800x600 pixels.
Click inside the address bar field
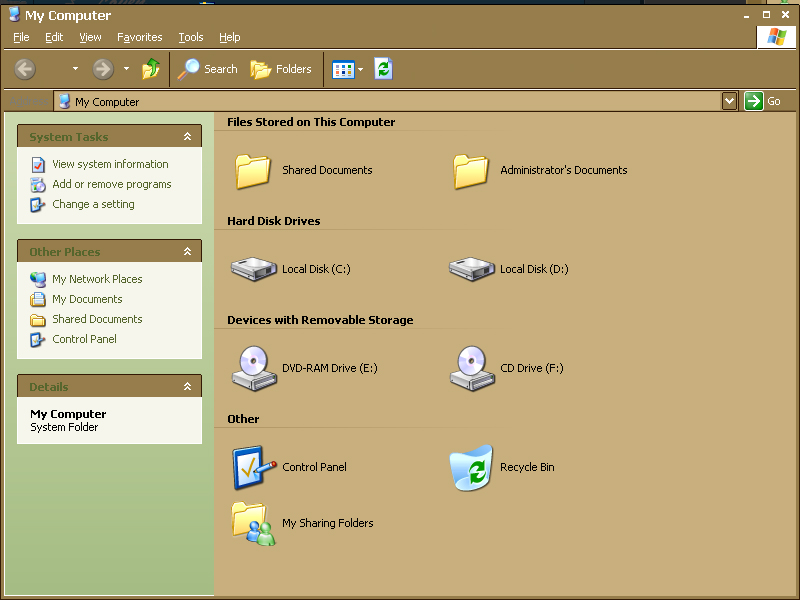click(400, 100)
